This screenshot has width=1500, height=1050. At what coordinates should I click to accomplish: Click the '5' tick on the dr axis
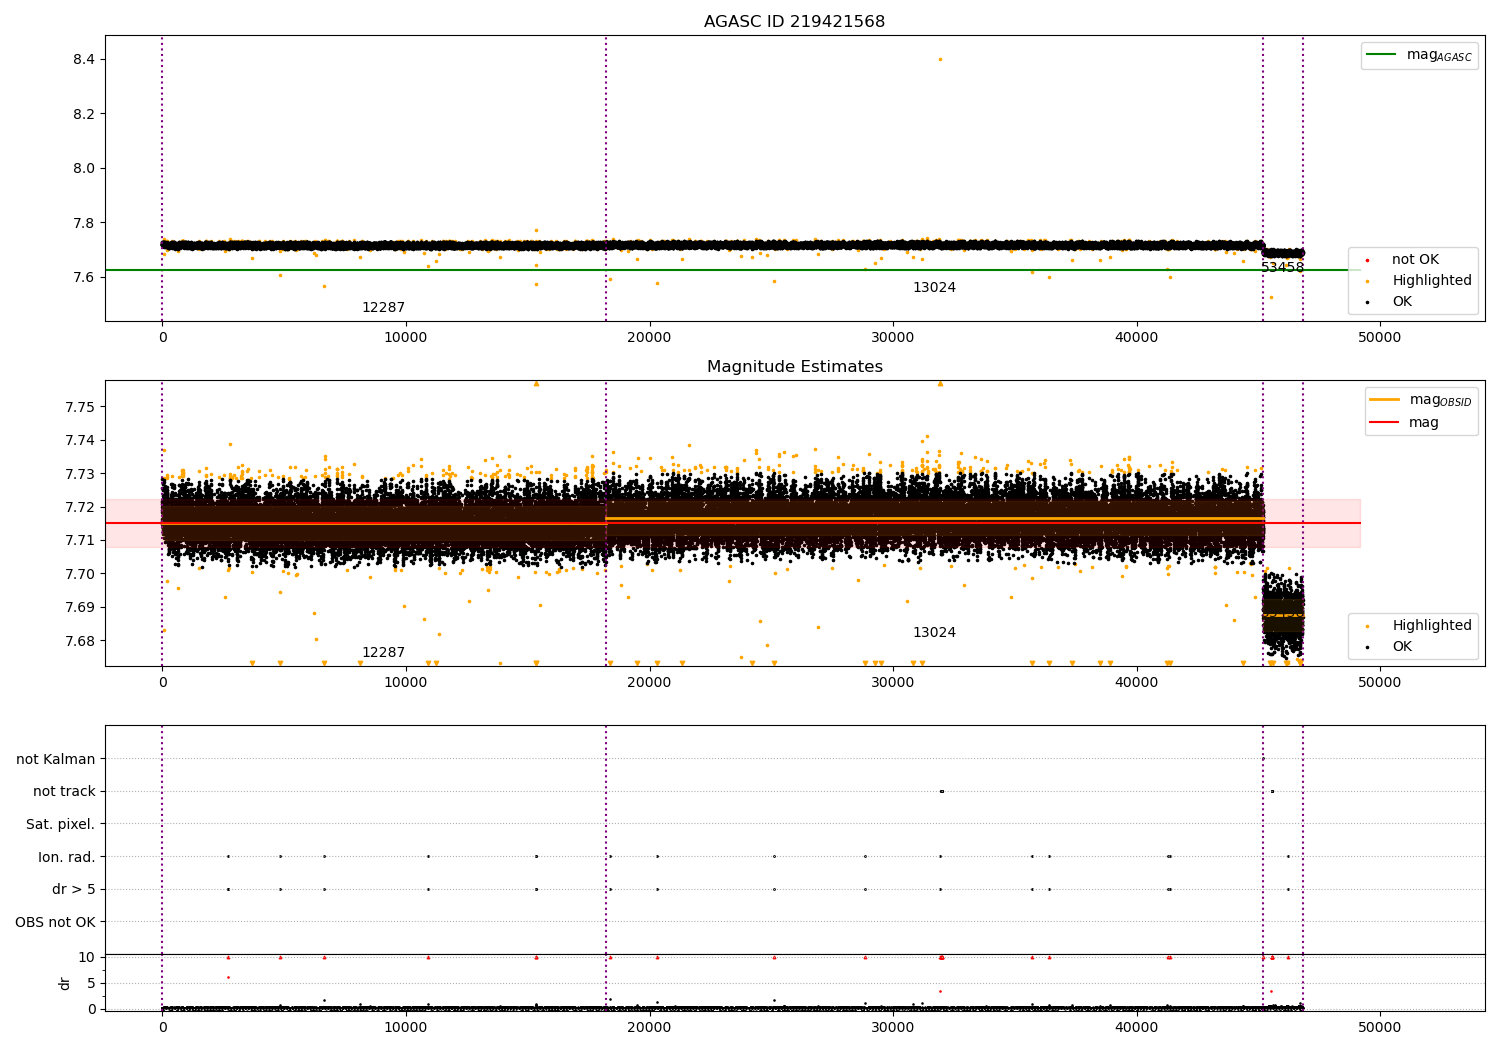[91, 984]
